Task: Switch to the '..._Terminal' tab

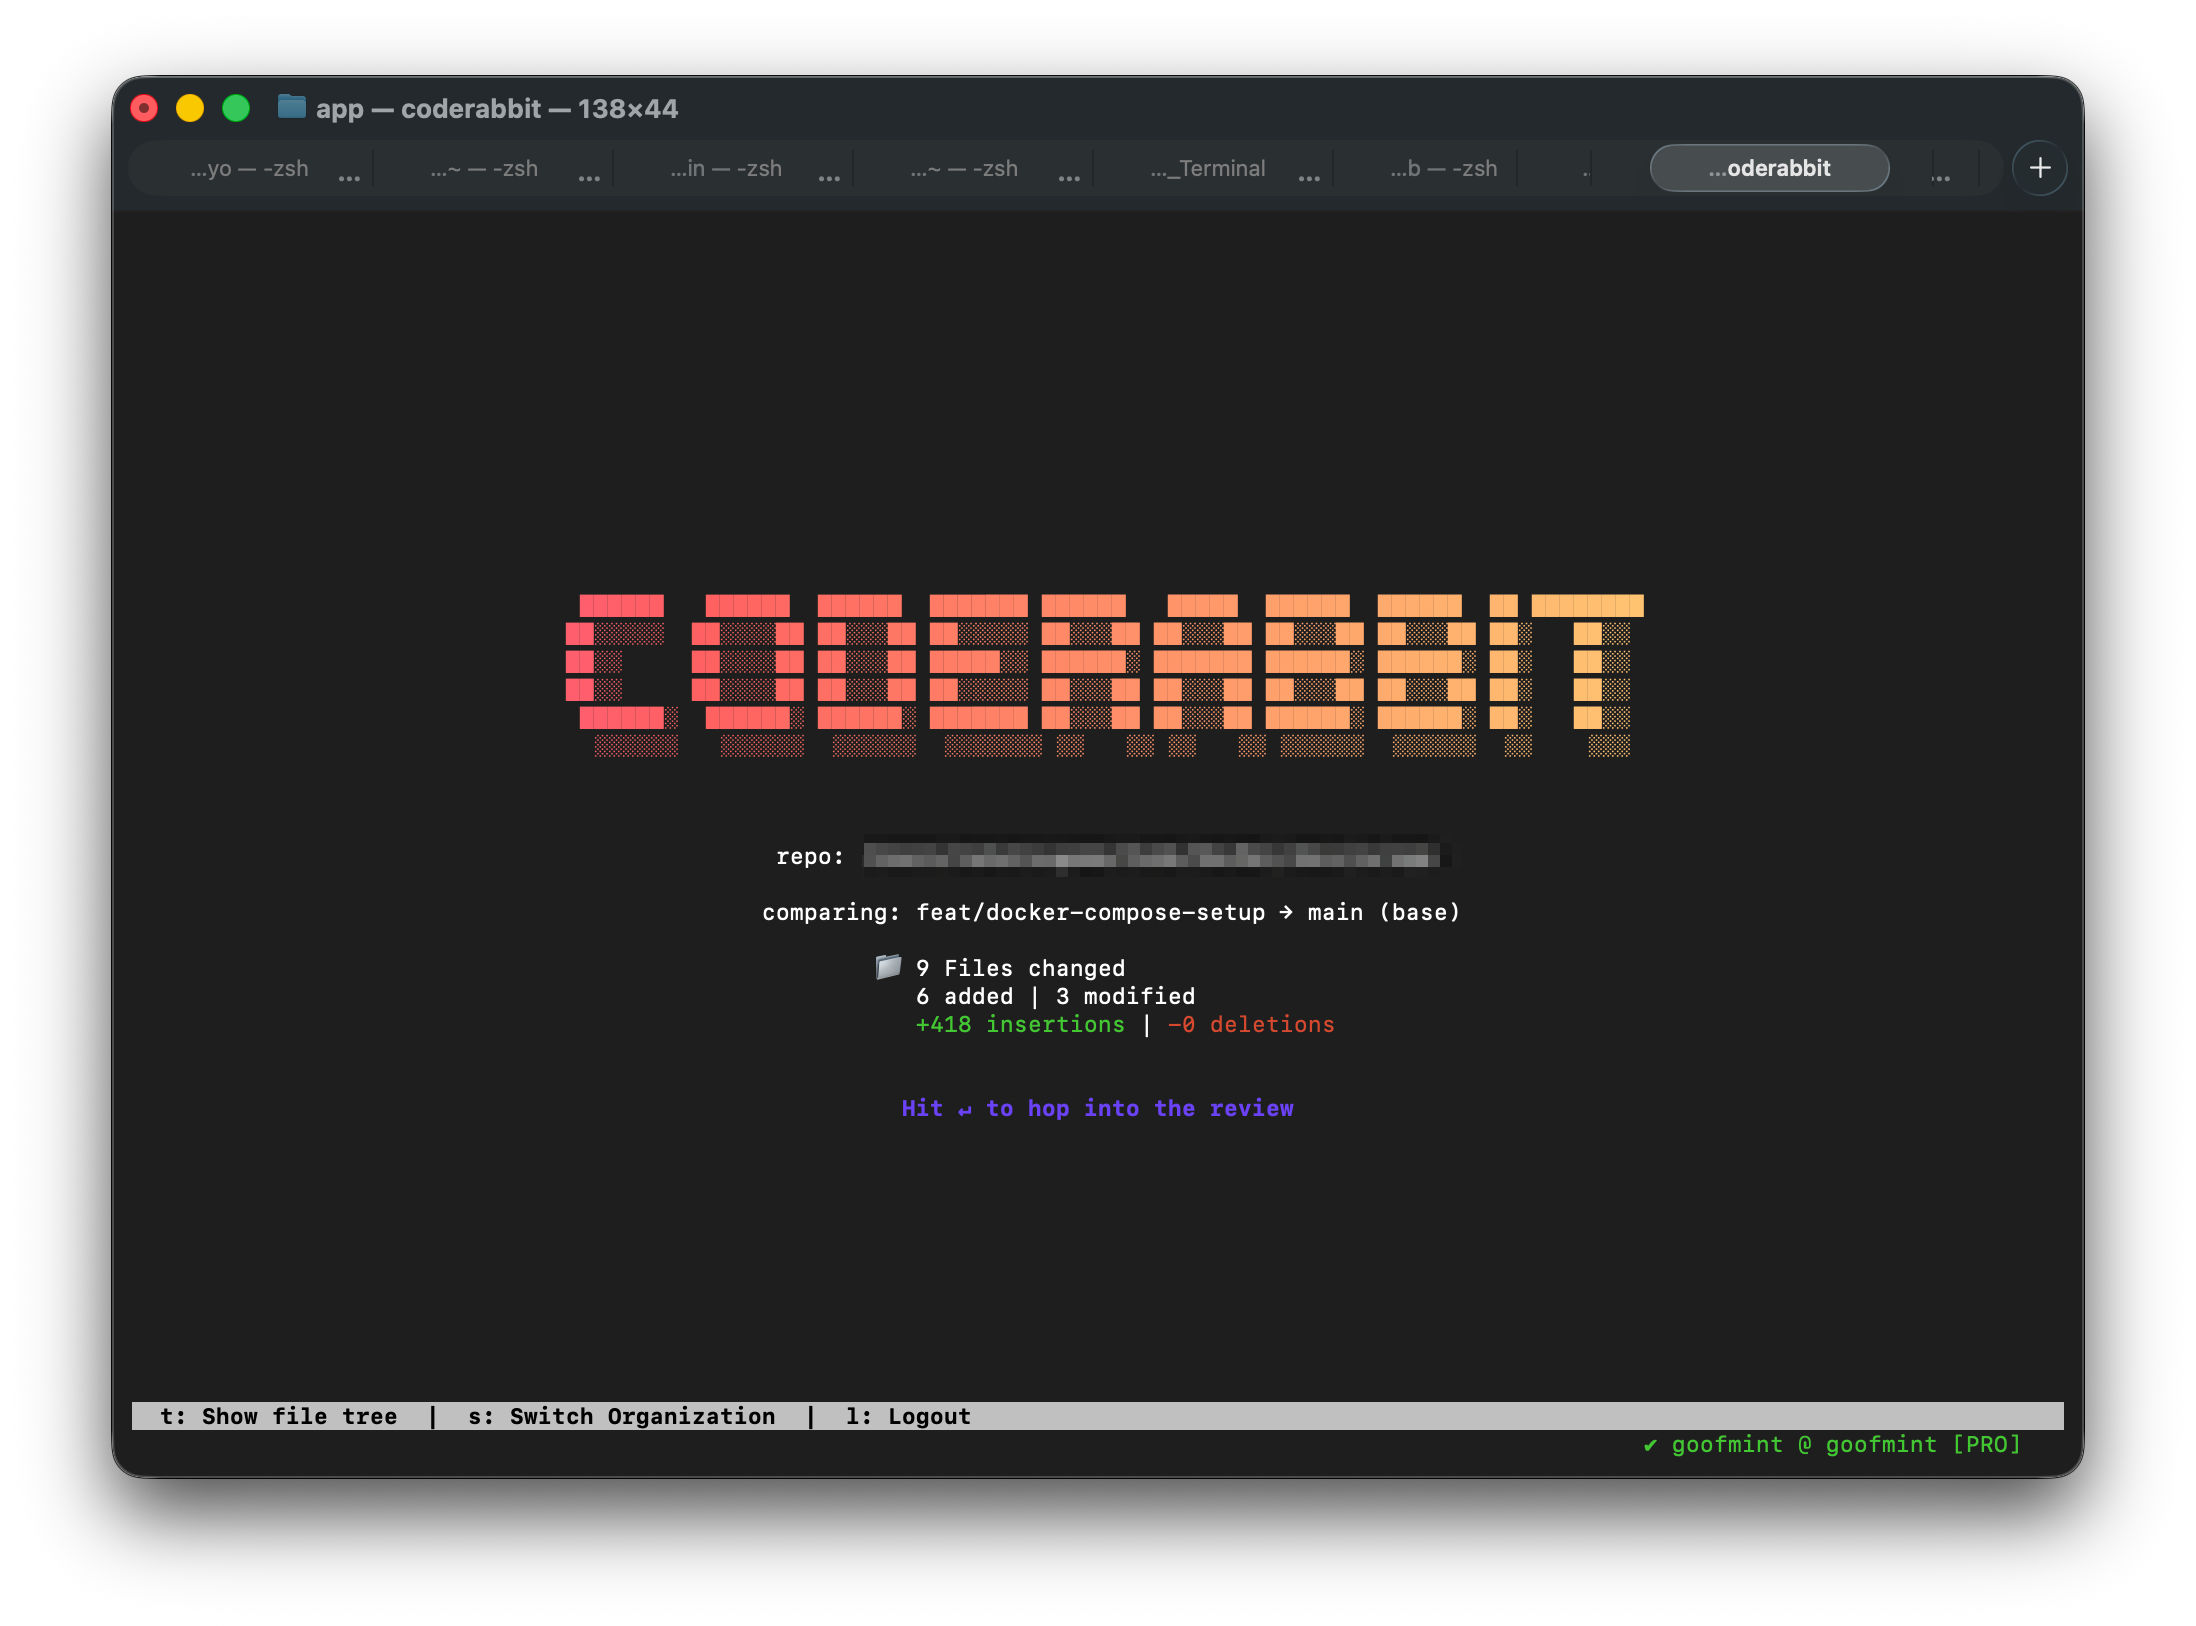Action: pyautogui.click(x=1208, y=168)
